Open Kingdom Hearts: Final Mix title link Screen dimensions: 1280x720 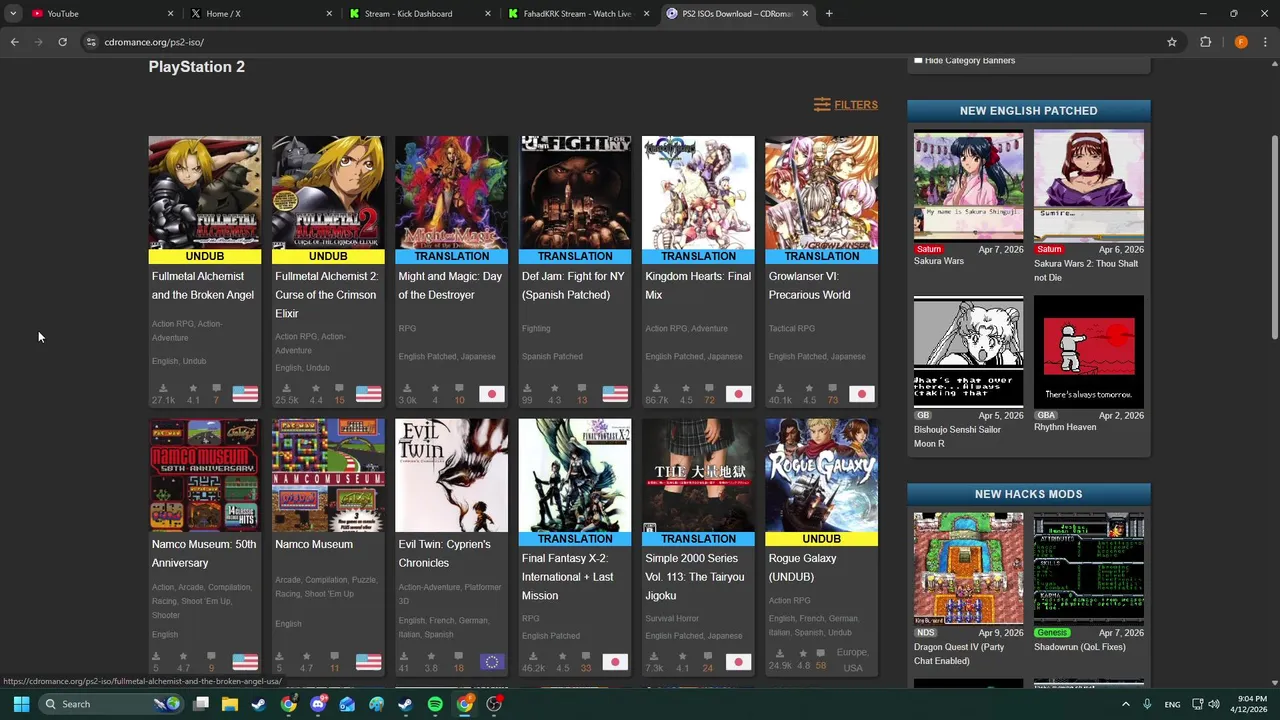coord(698,285)
